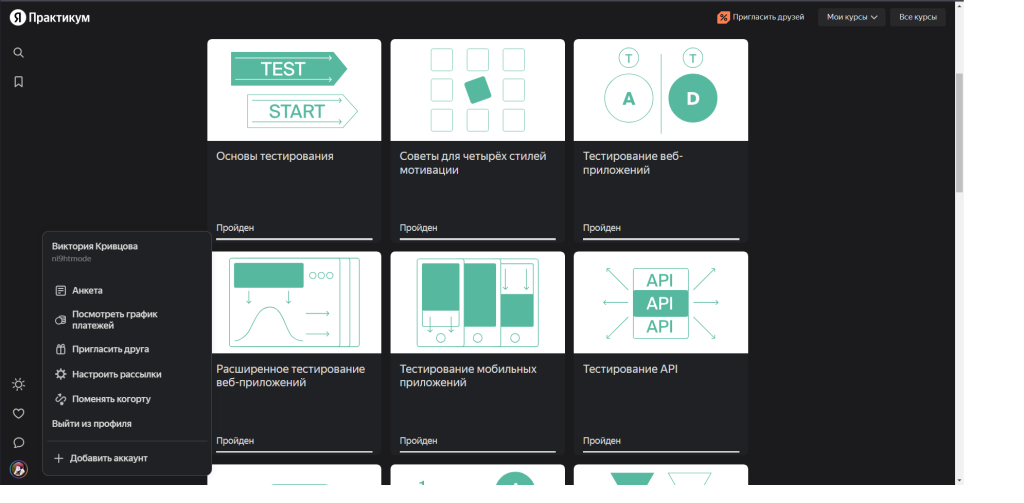Click Тестирование мобильных приложений title
1024x503 pixels.
[x=468, y=376]
